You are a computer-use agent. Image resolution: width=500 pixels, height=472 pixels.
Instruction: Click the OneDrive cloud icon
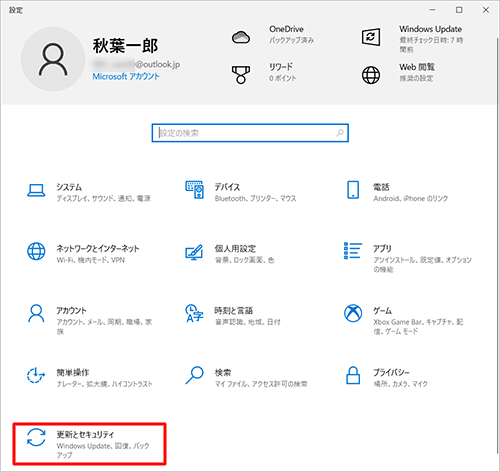click(241, 37)
